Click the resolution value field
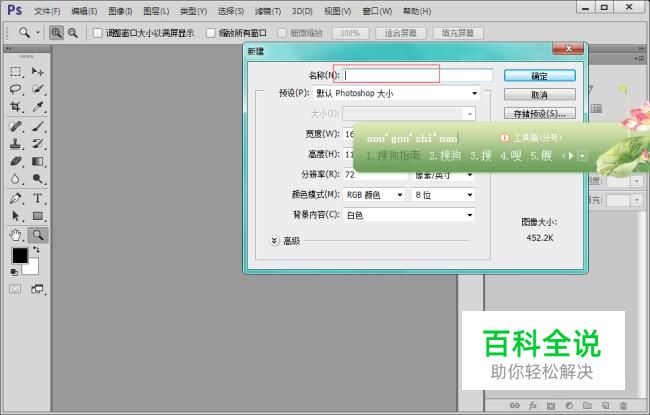 tap(375, 175)
